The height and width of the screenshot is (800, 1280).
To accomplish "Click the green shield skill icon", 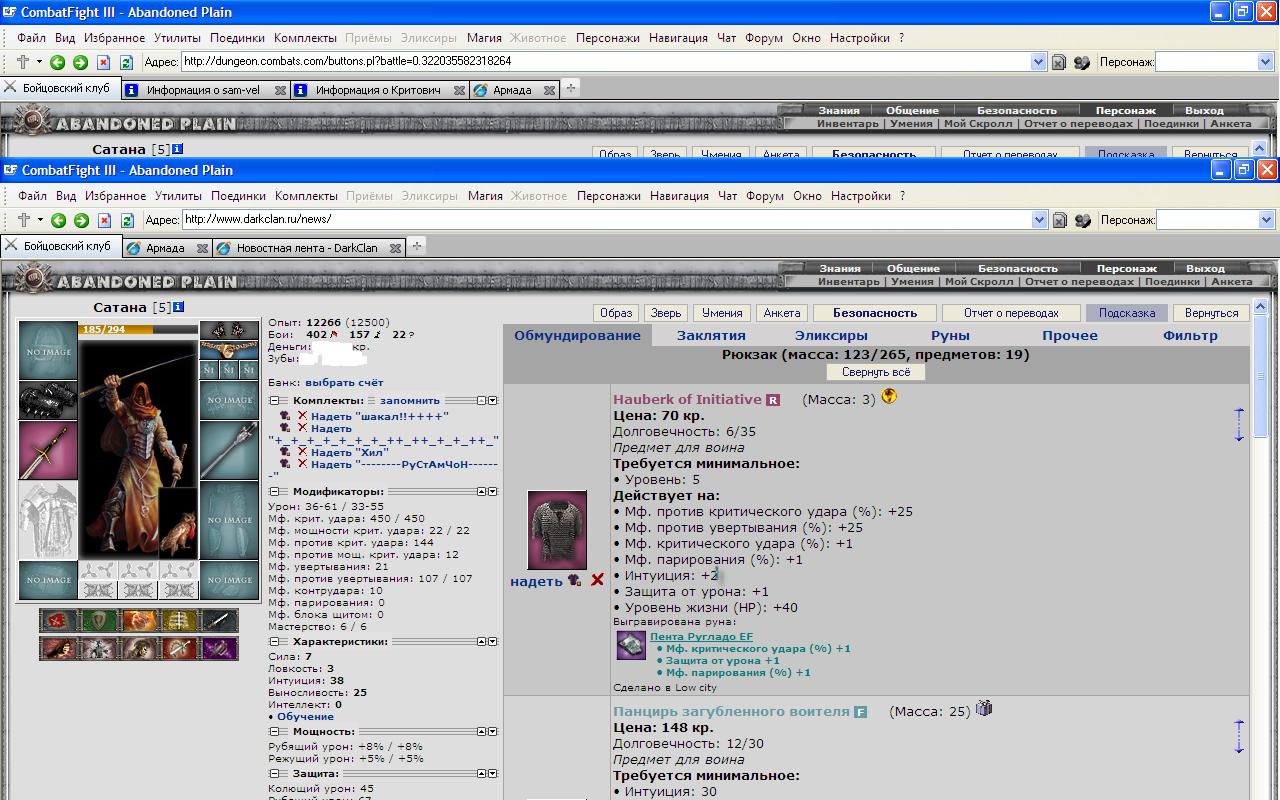I will 99,621.
